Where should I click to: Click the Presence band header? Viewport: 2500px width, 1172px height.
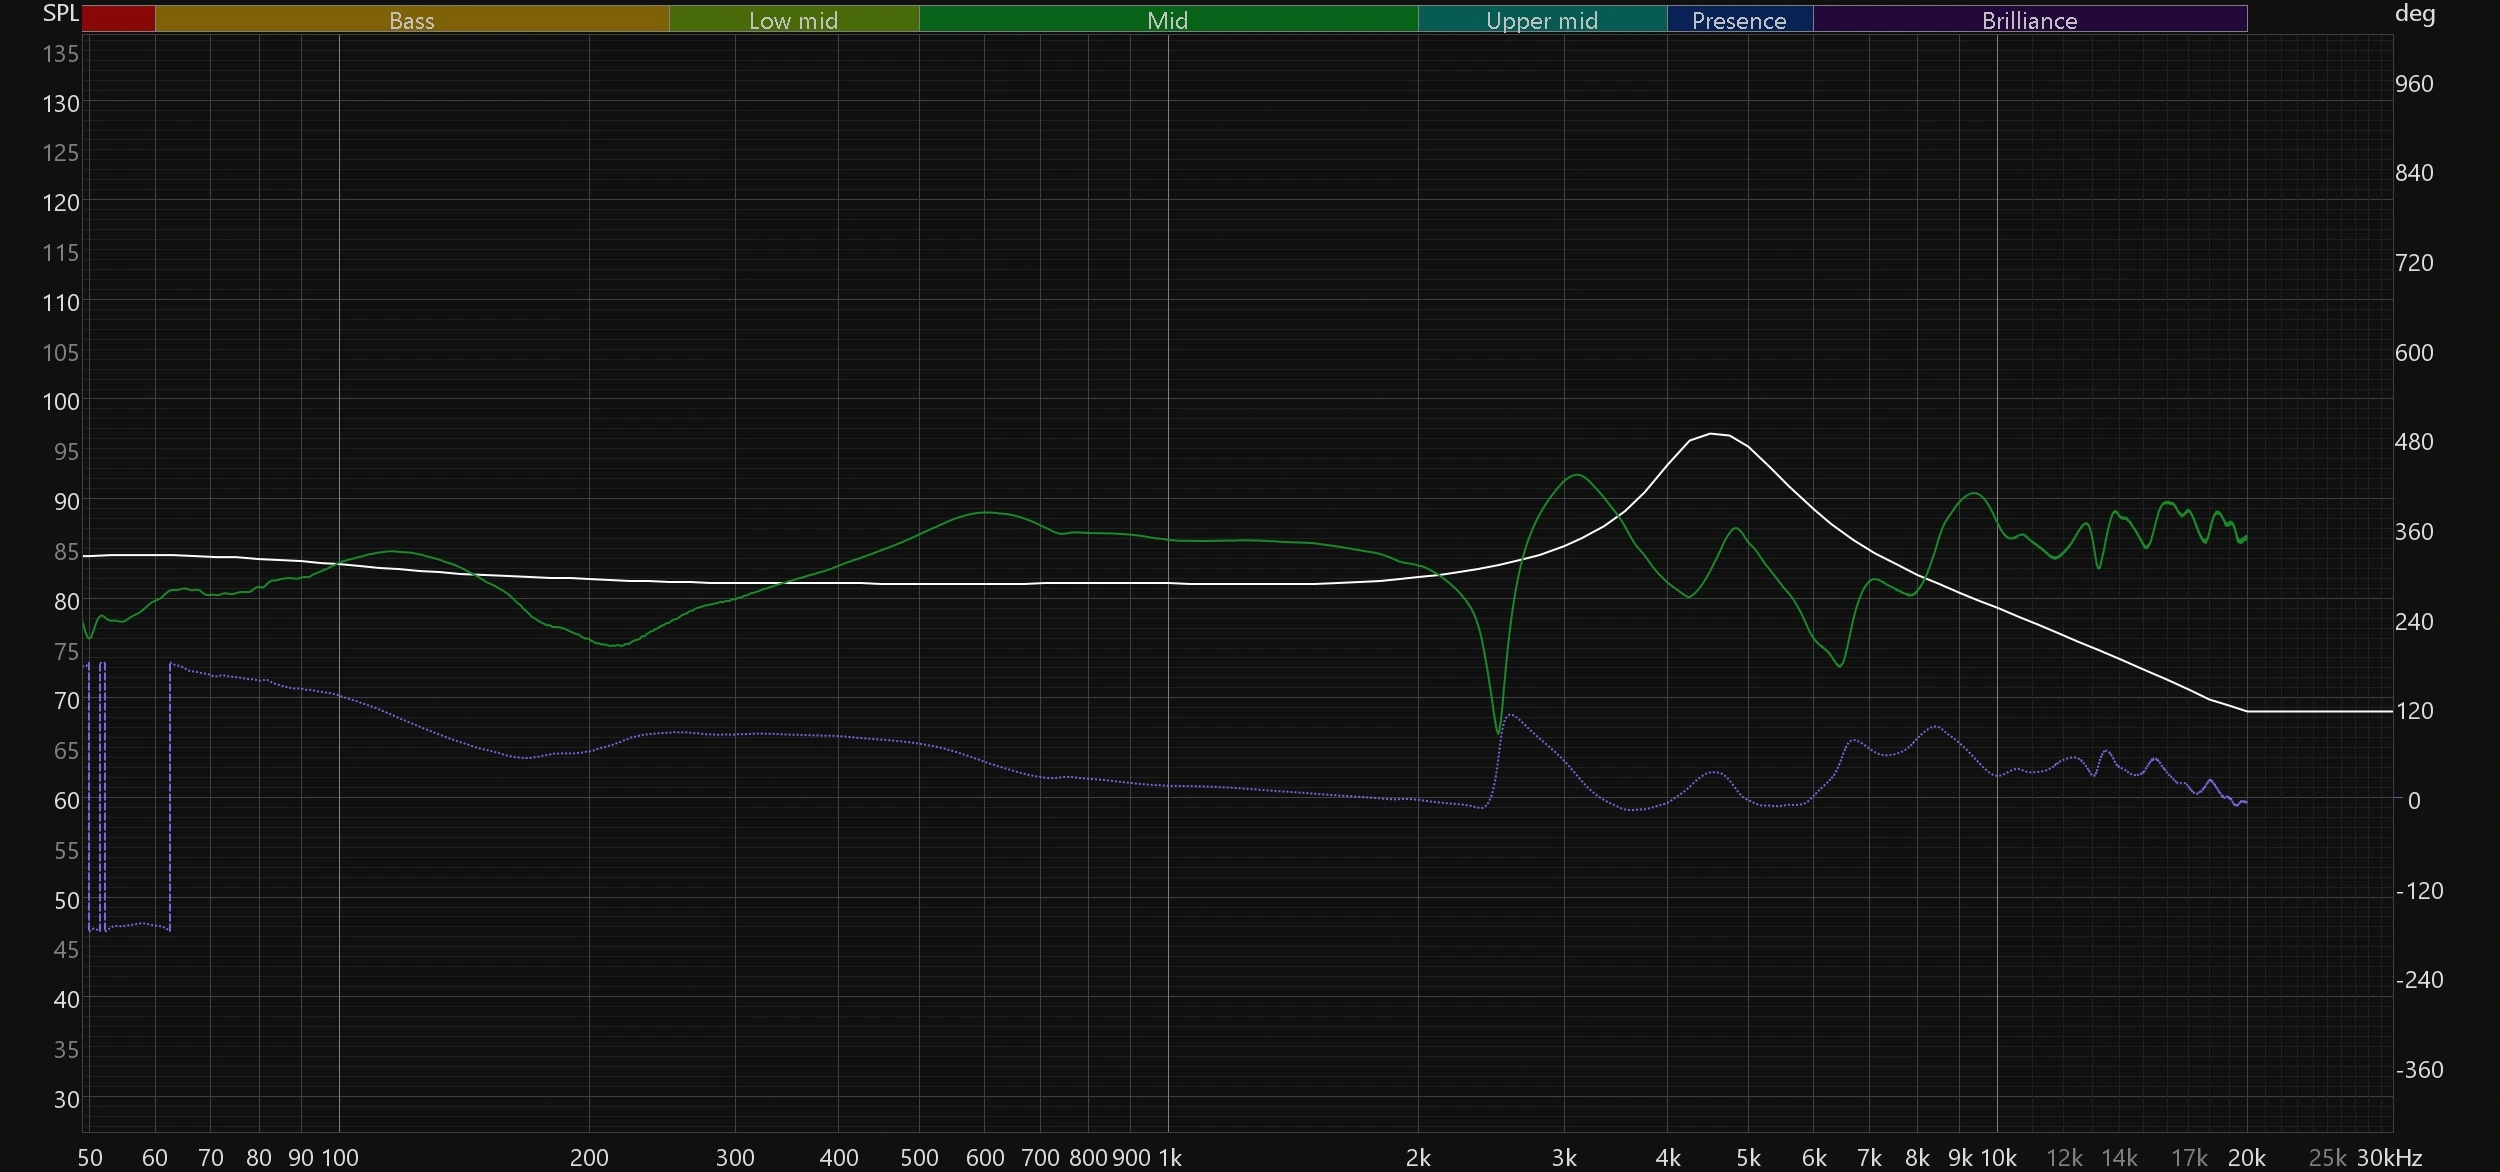pyautogui.click(x=1738, y=20)
